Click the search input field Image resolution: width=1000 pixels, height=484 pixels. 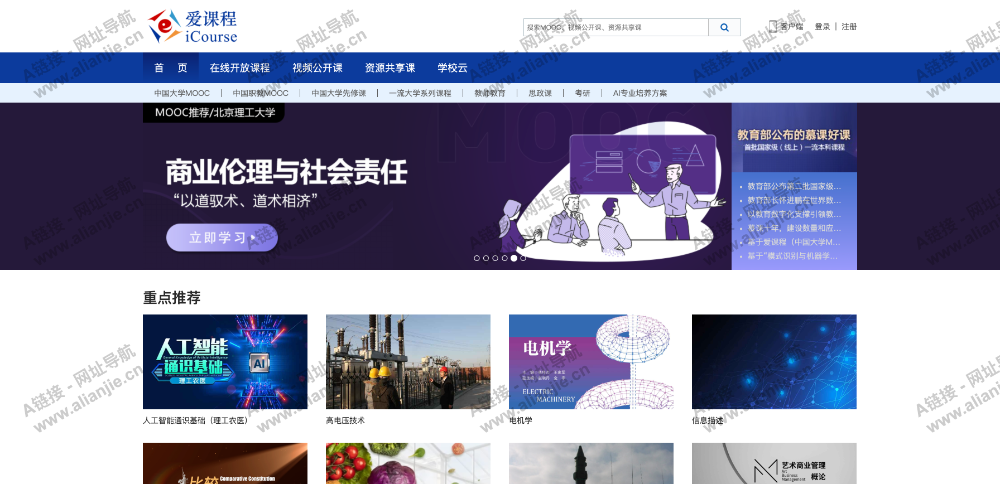tap(615, 27)
